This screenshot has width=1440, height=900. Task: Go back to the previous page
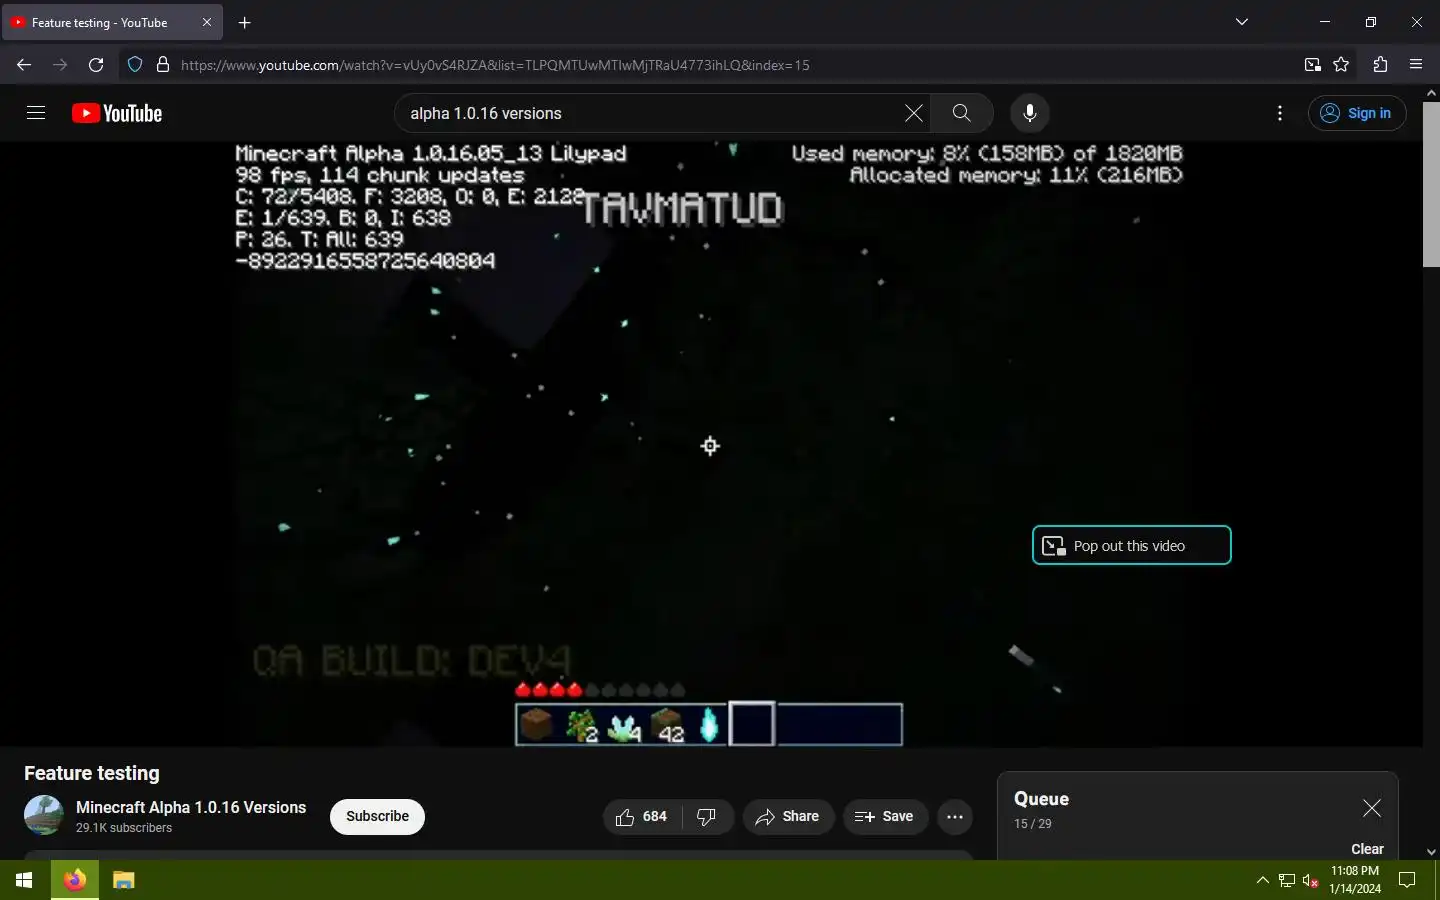24,65
